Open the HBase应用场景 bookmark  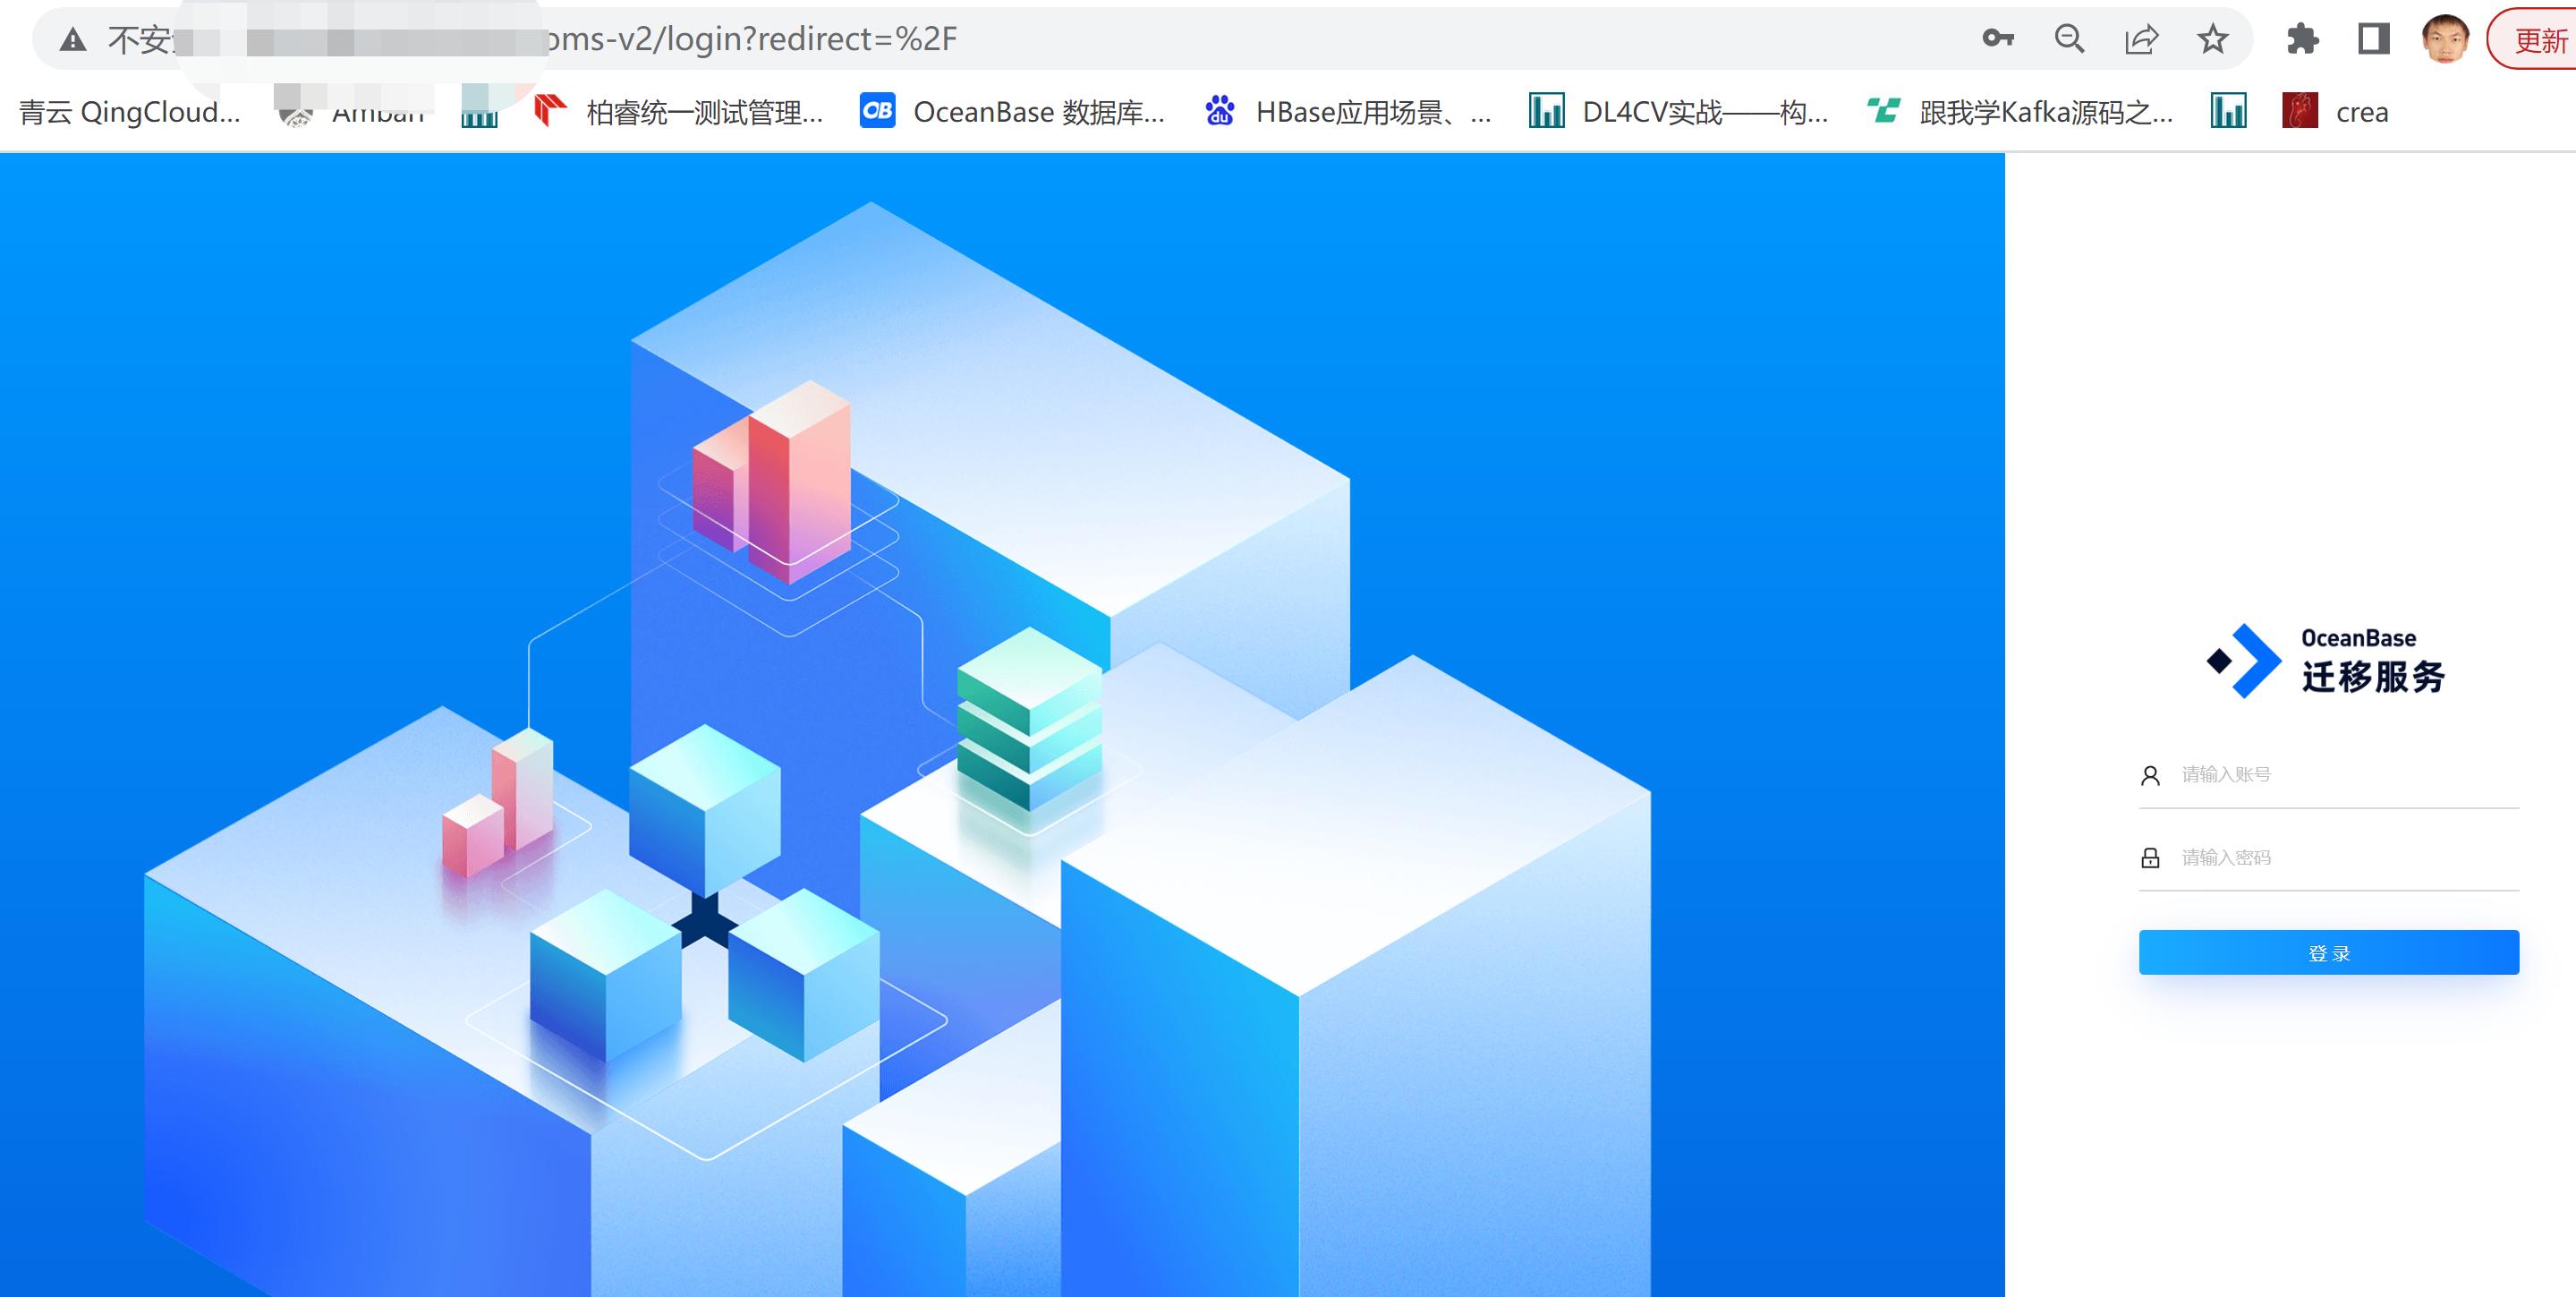(1348, 112)
